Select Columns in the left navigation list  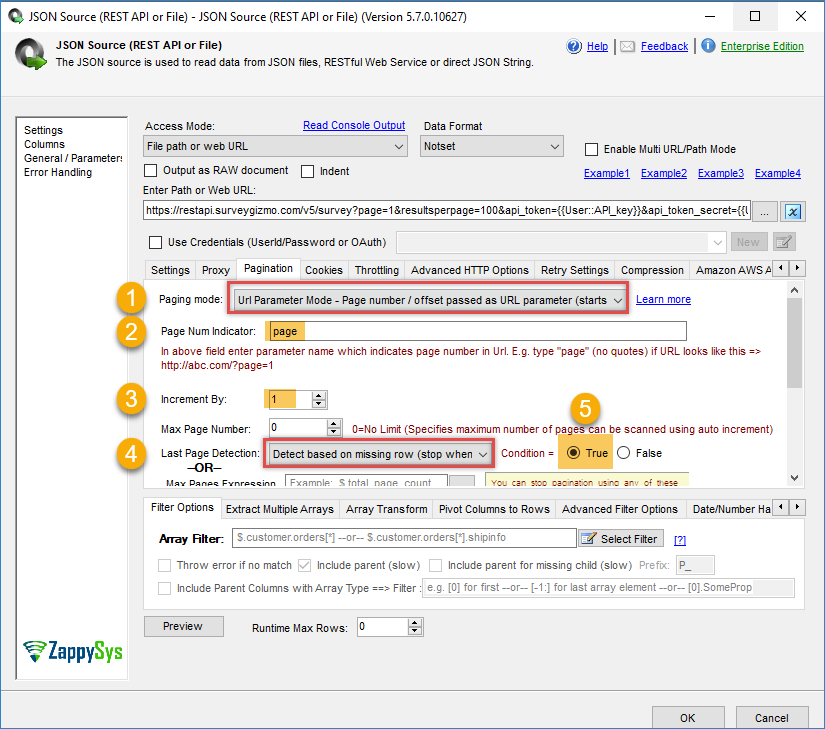coord(44,144)
